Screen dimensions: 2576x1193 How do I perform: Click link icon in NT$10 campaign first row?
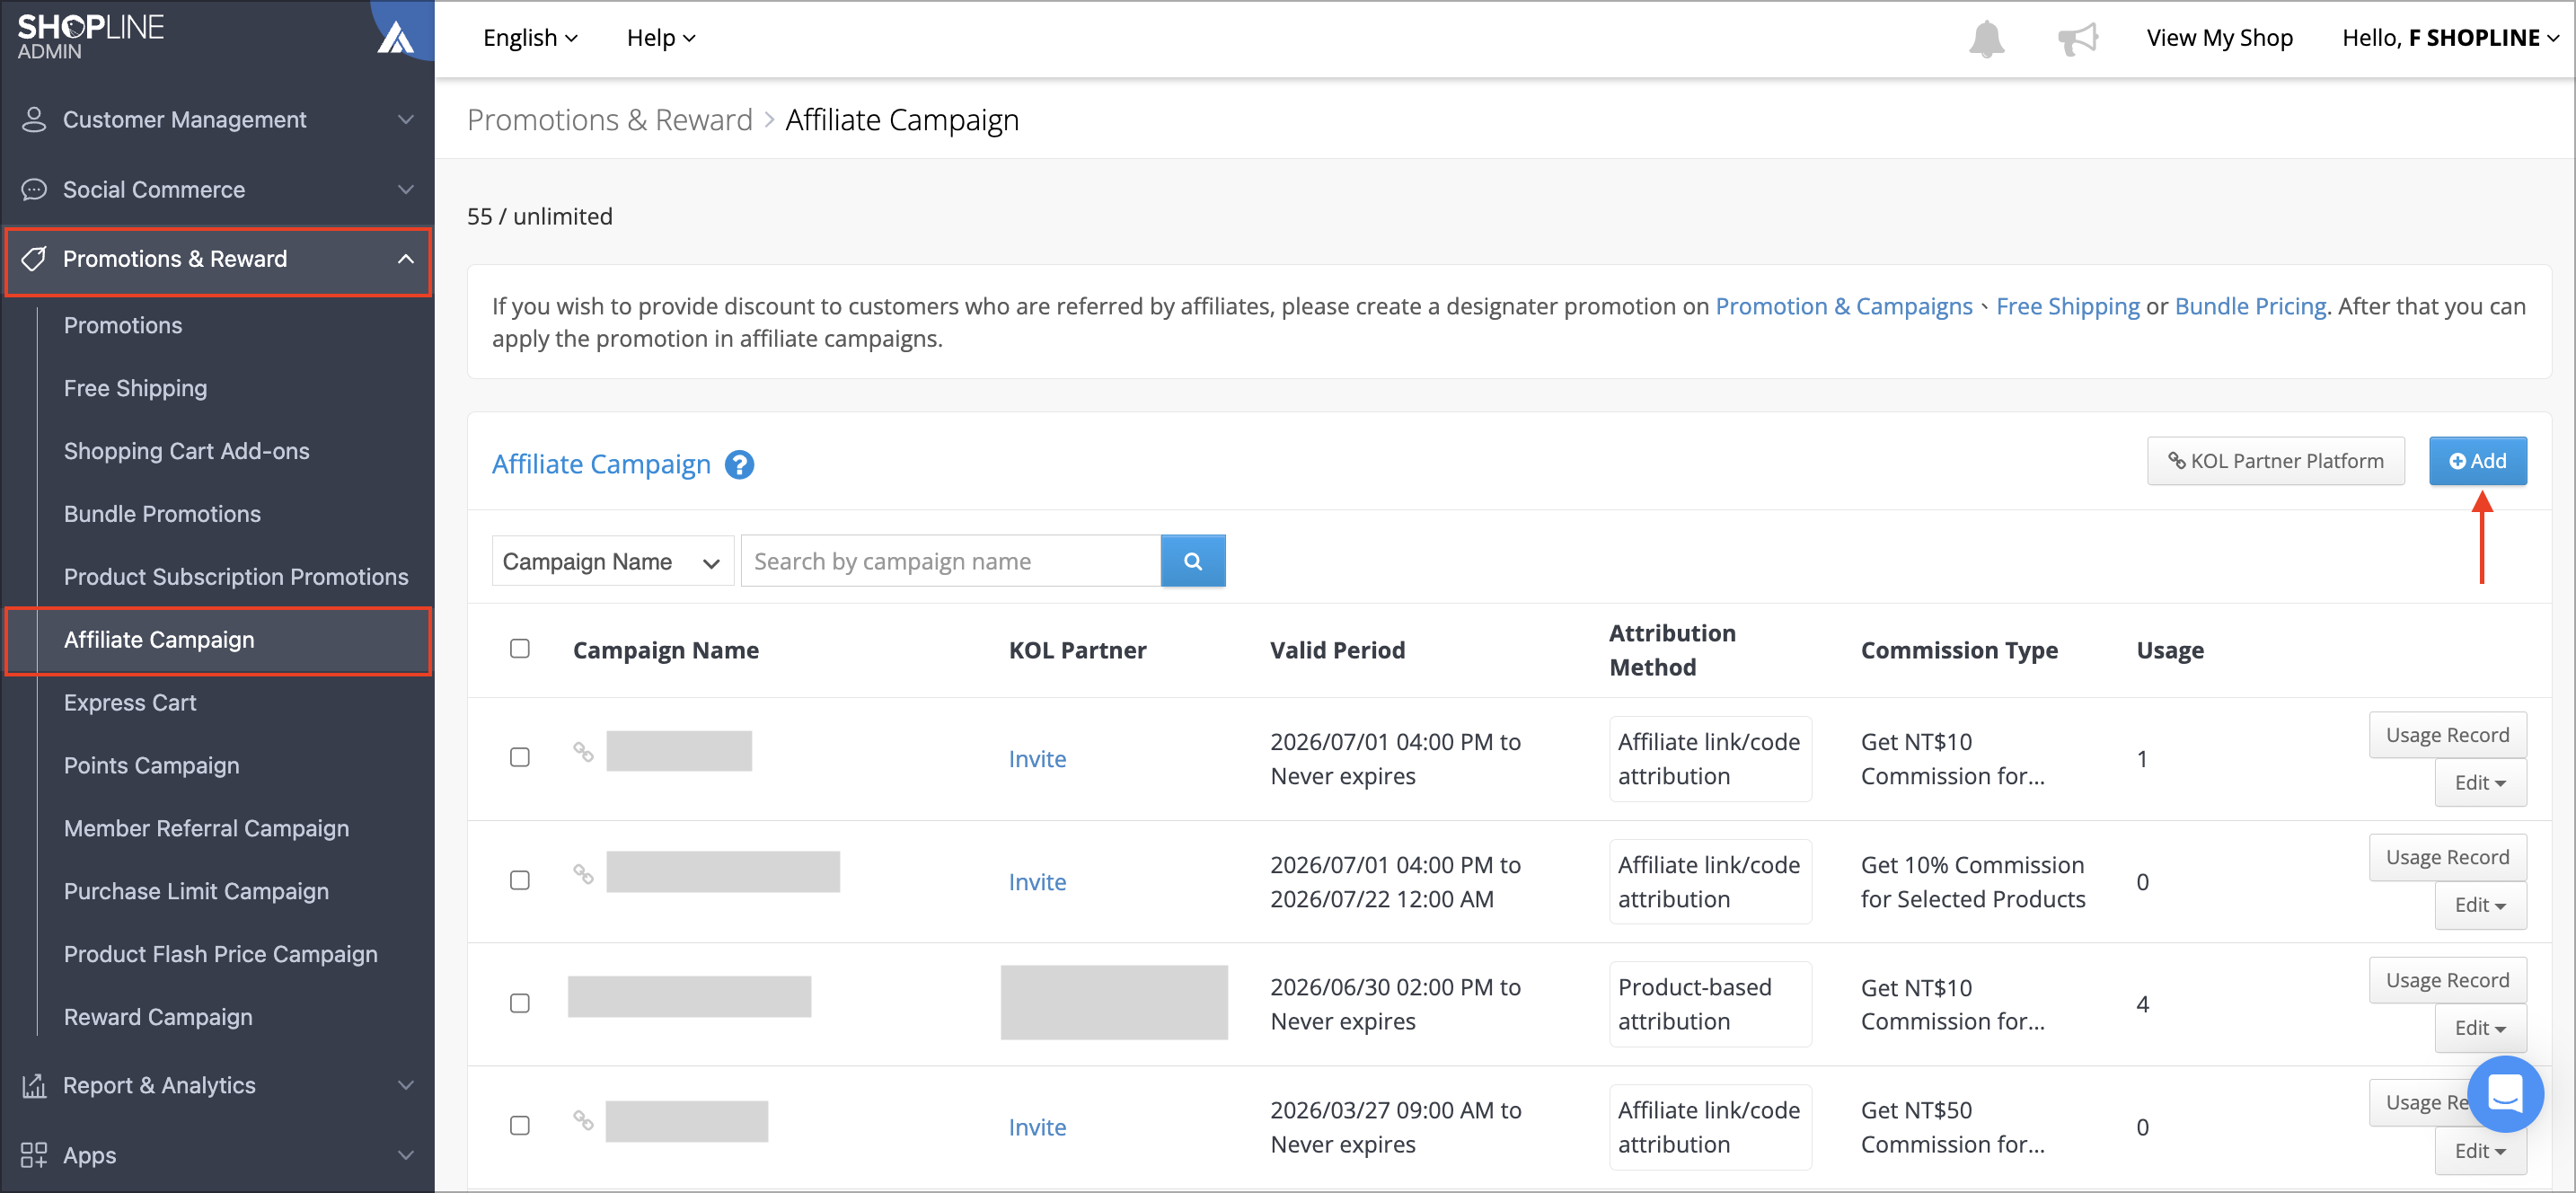click(x=583, y=751)
